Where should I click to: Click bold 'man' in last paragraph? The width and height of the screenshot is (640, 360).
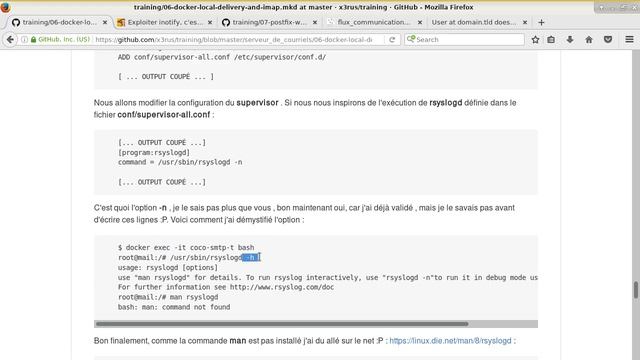point(238,341)
